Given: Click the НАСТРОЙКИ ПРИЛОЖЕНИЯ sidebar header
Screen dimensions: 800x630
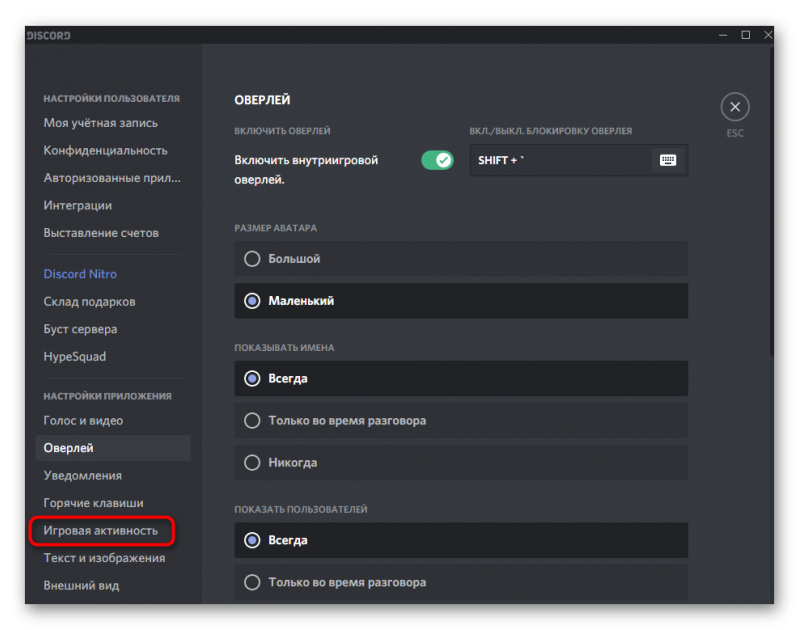Looking at the screenshot, I should pyautogui.click(x=108, y=396).
